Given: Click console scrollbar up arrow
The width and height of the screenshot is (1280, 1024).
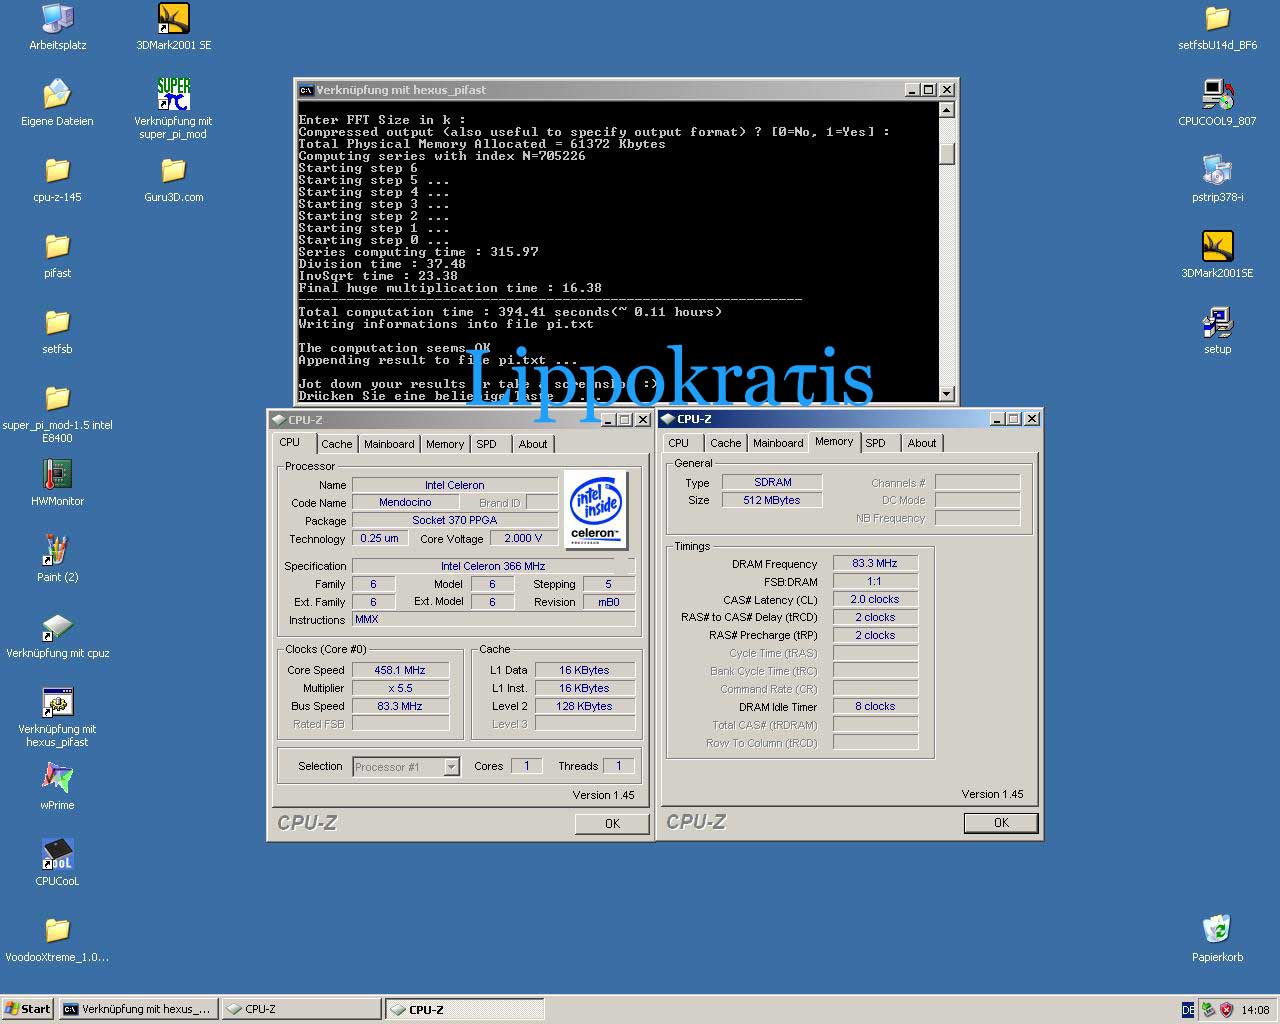Looking at the screenshot, I should point(947,110).
